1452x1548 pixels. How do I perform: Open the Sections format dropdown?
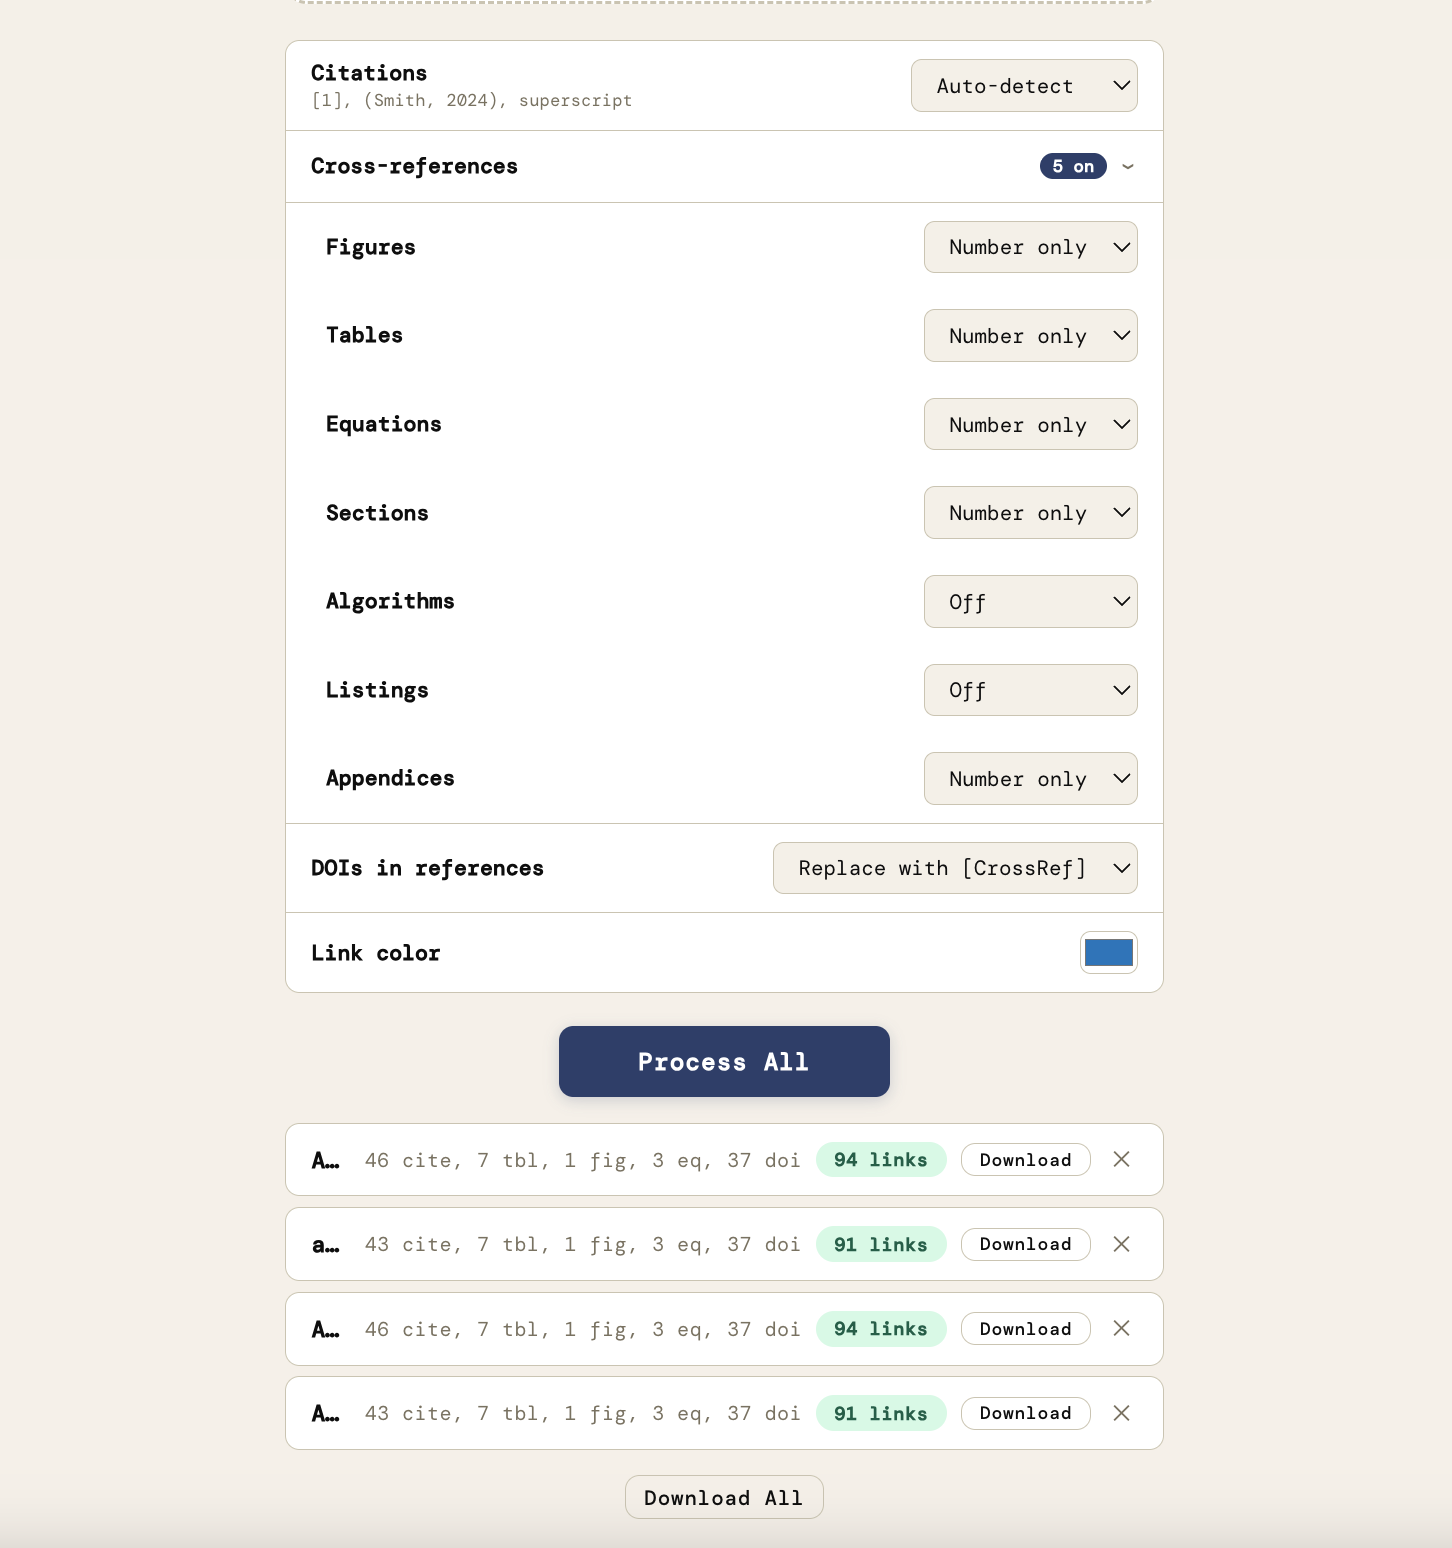[x=1030, y=513]
